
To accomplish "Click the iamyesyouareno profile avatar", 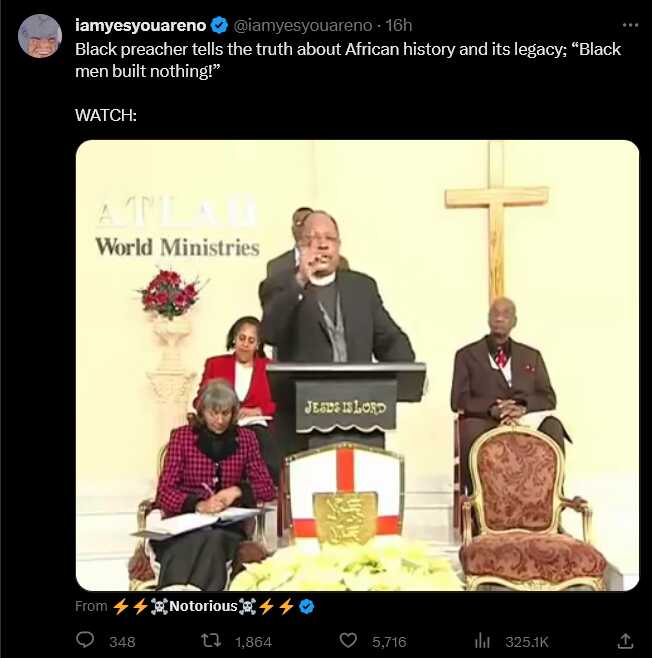I will coord(40,36).
